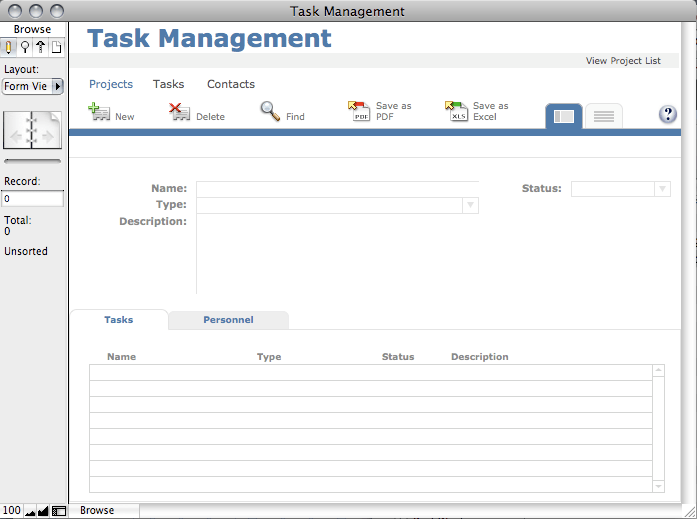Open the Layout Form View dropdown

pyautogui.click(x=33, y=86)
